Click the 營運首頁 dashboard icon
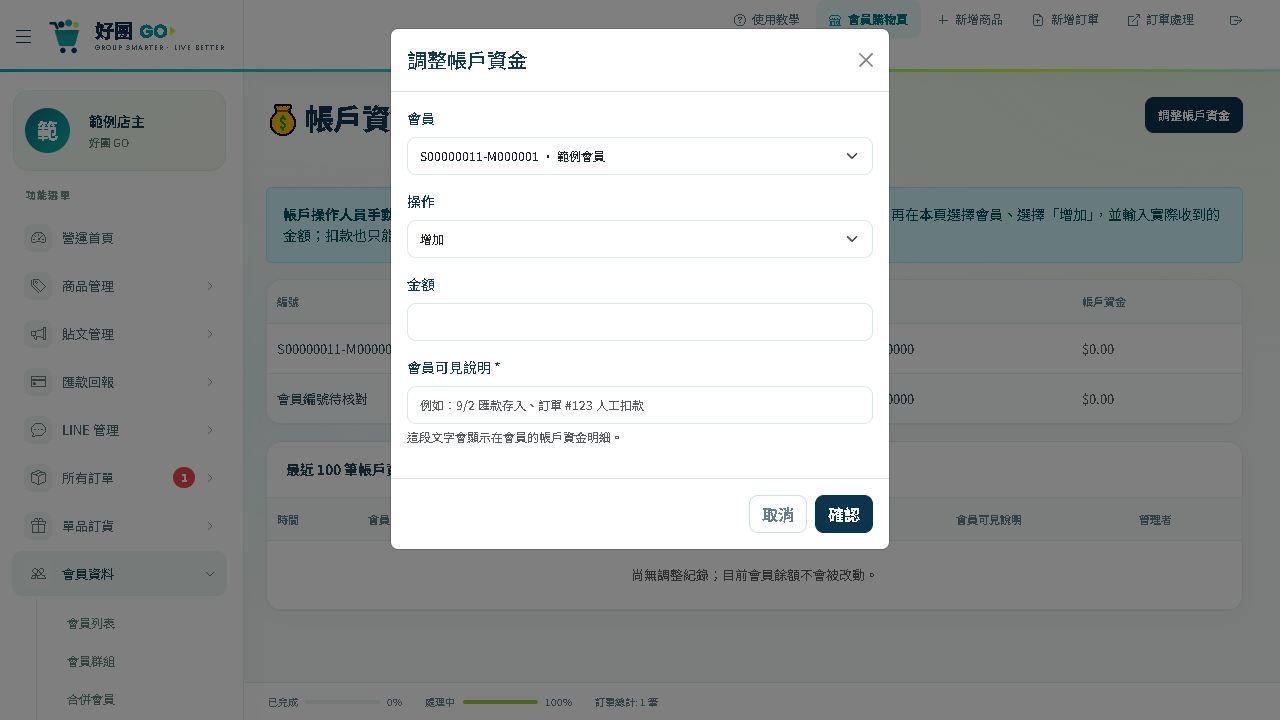Screen dimensions: 1280x720 pyautogui.click(x=38, y=238)
